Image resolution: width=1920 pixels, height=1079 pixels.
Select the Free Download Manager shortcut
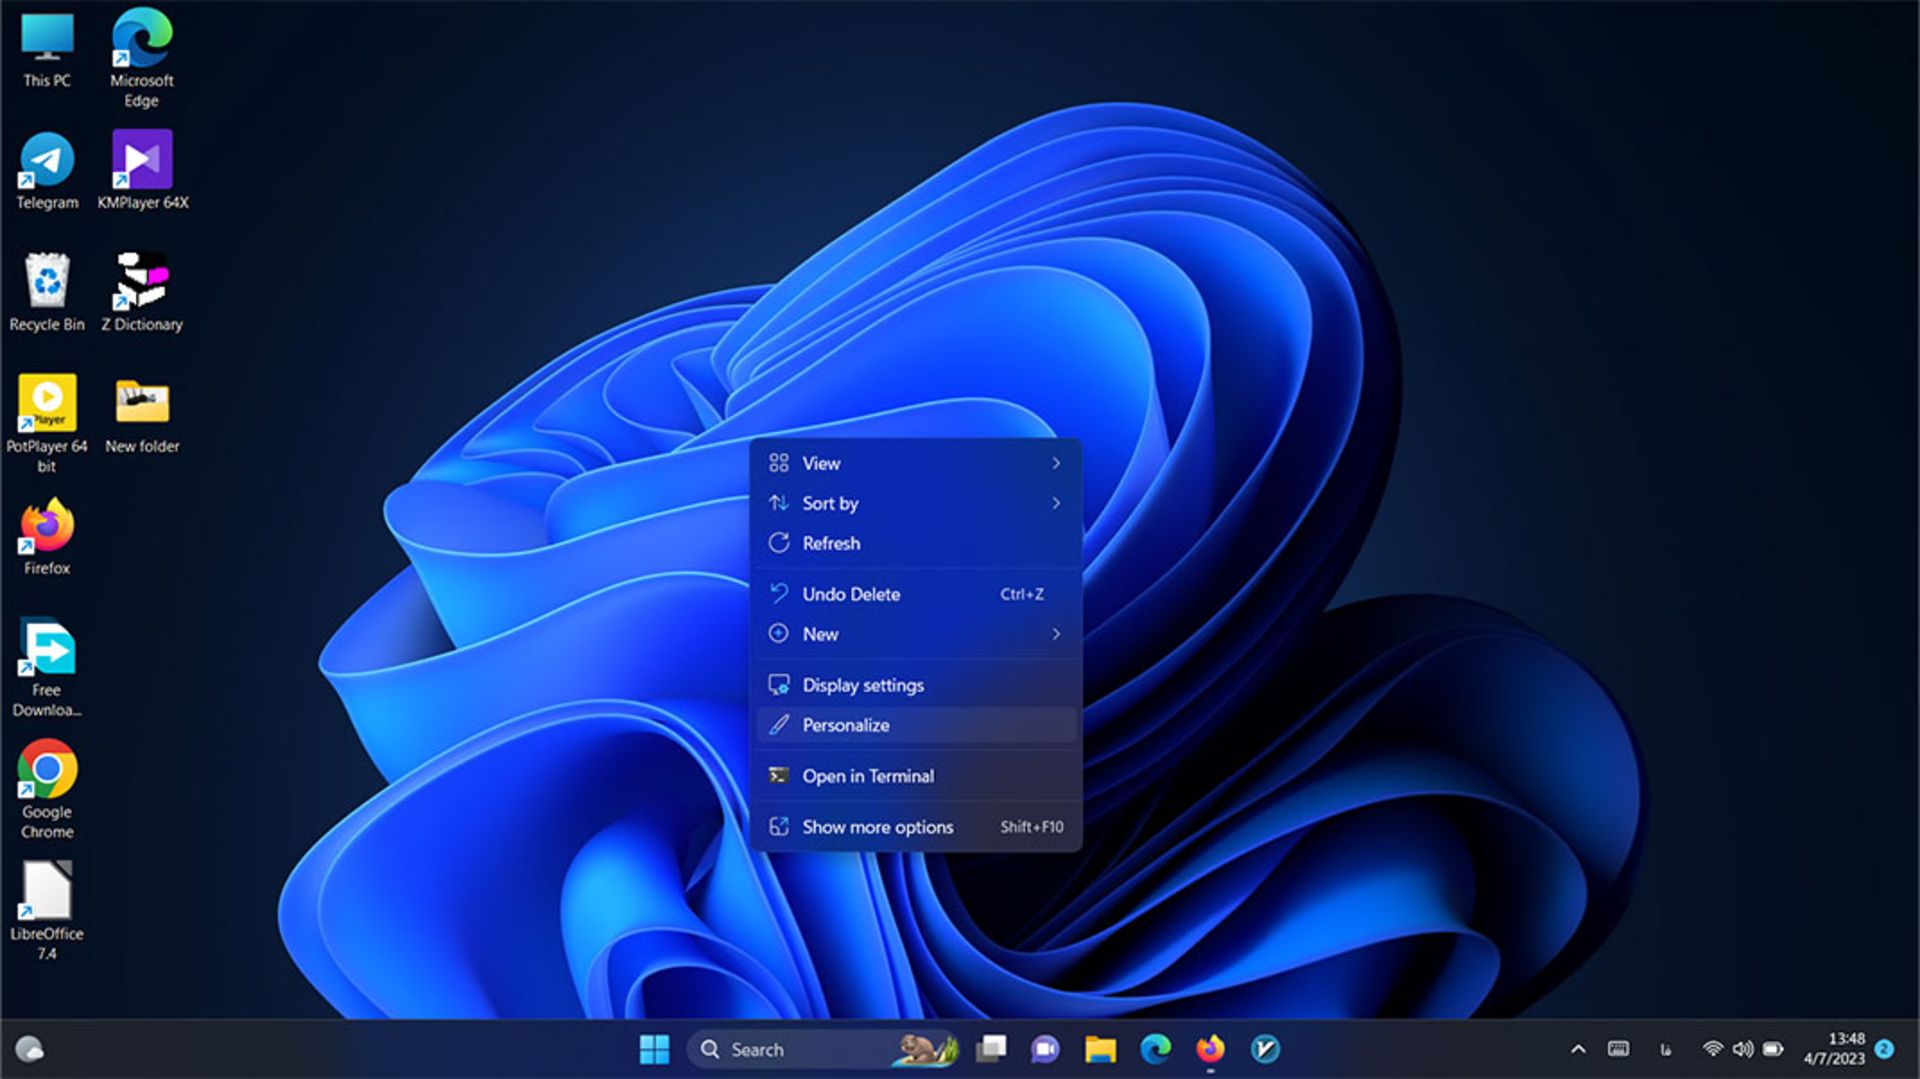(x=46, y=648)
